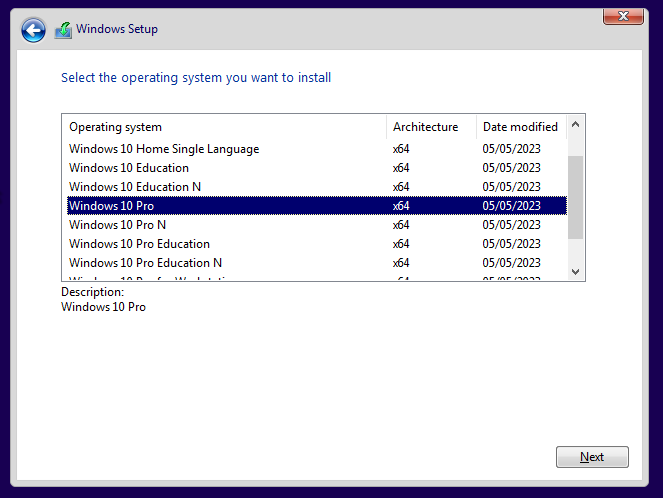
Task: Click date in Windows 10 Pro Education N row
Action: tap(511, 263)
